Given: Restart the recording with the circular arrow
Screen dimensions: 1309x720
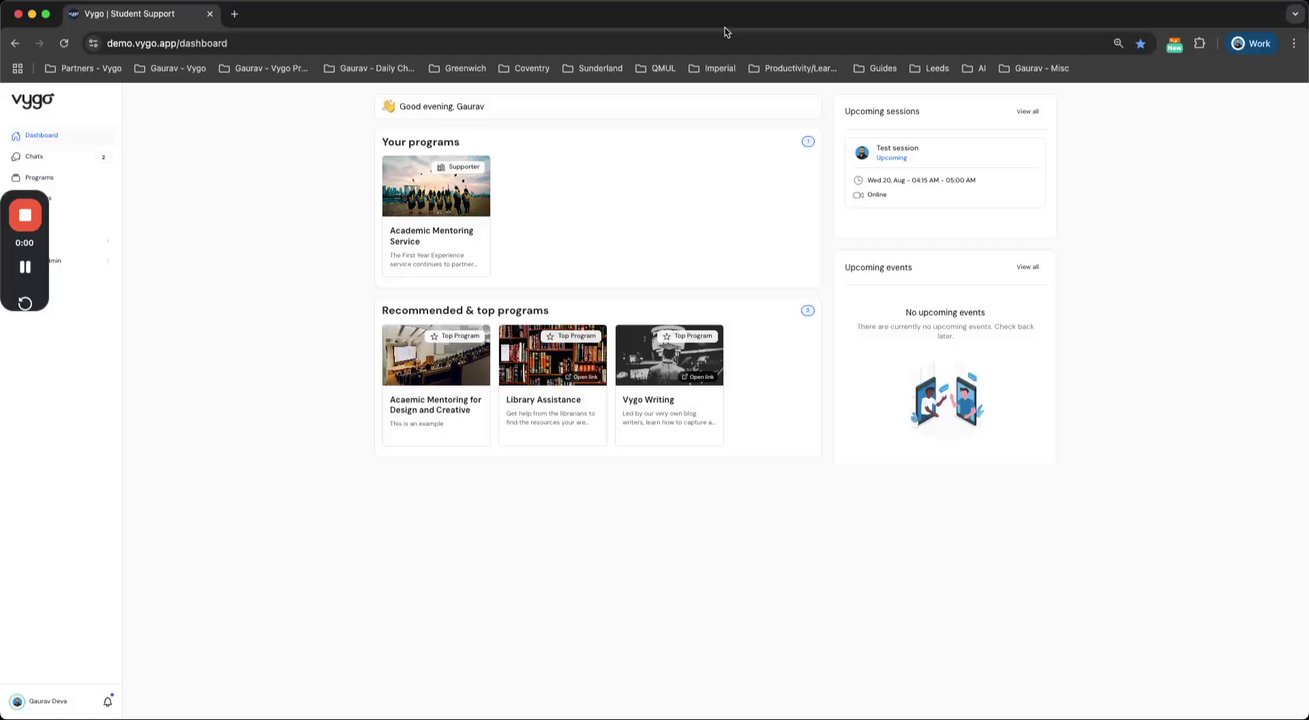Looking at the screenshot, I should coord(25,303).
